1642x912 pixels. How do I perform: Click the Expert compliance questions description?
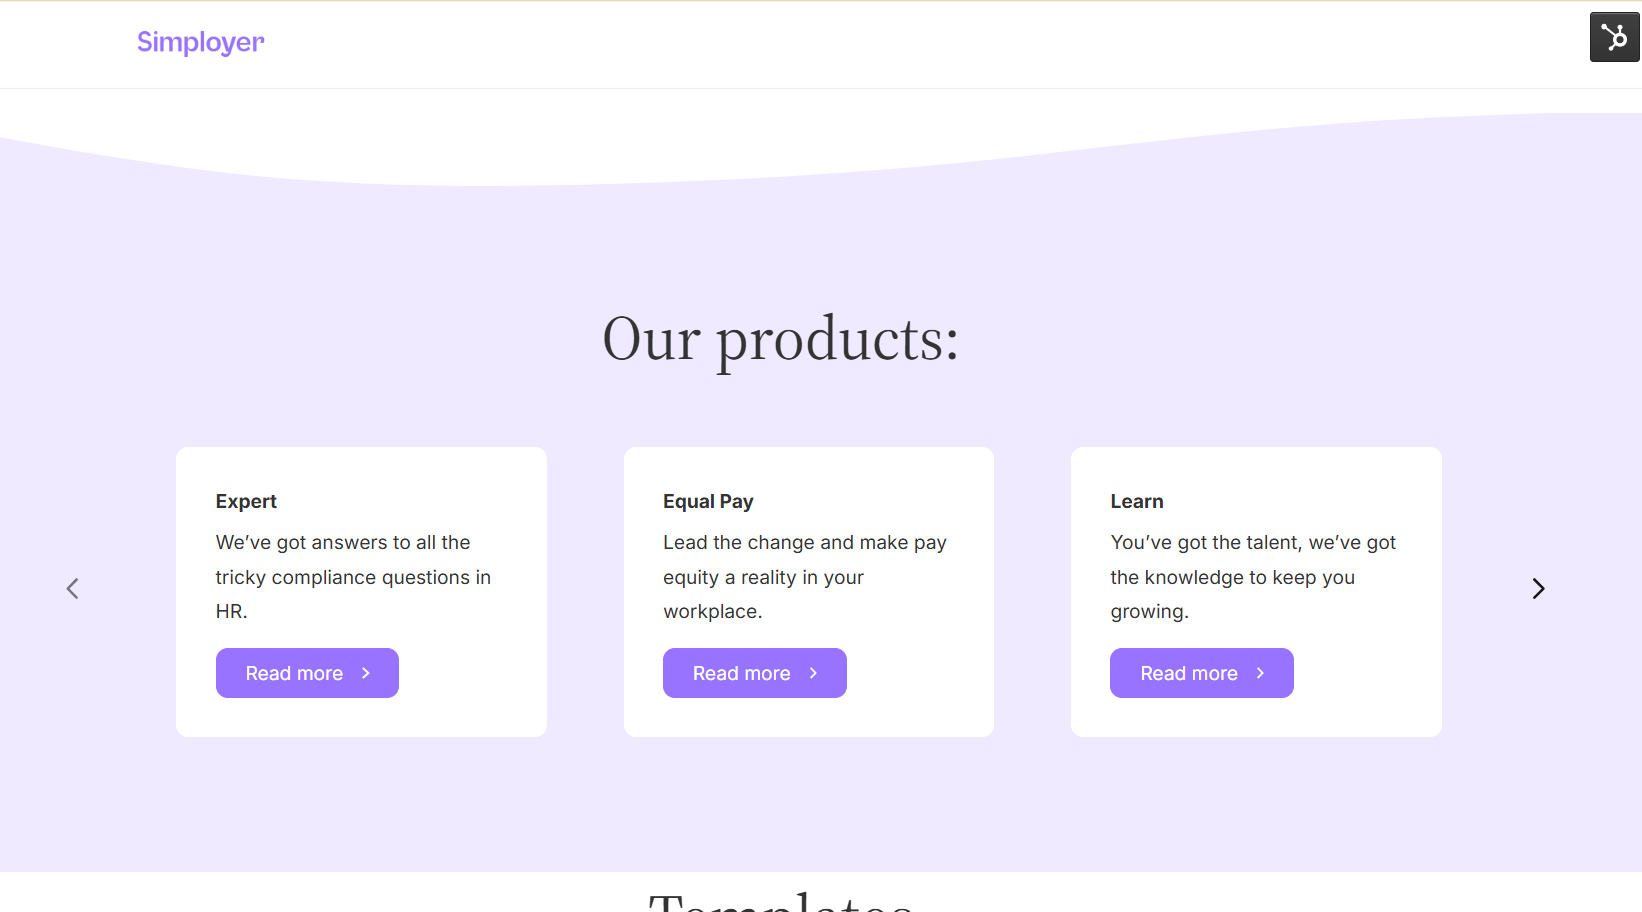[353, 577]
